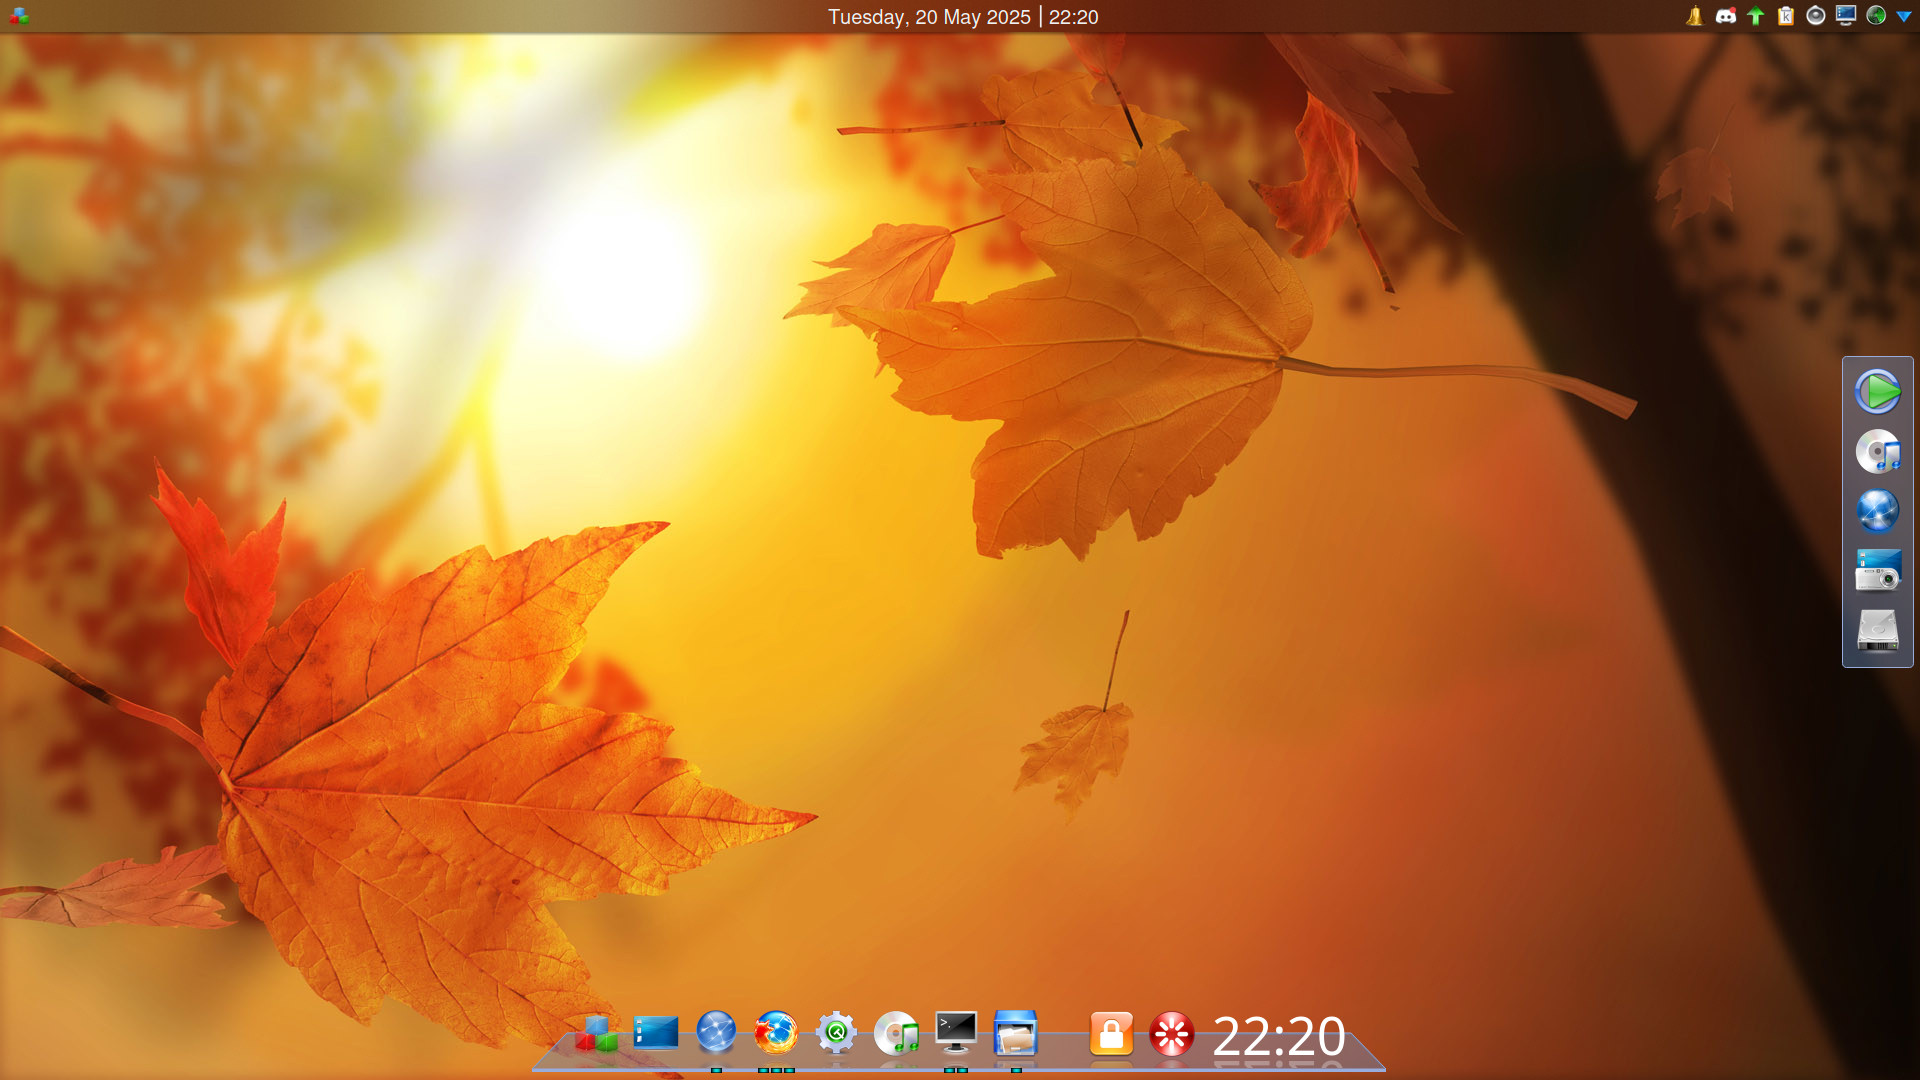Image resolution: width=1920 pixels, height=1080 pixels.
Task: Open the gear with green Q in the dock
Action: [836, 1033]
